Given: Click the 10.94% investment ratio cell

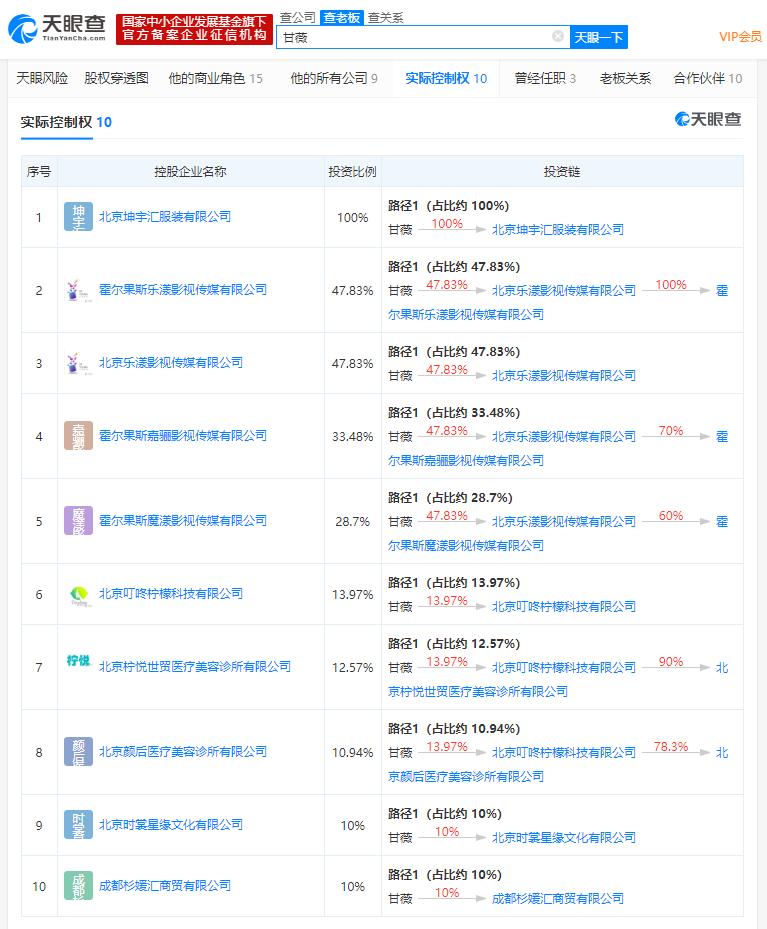Looking at the screenshot, I should click(x=352, y=752).
